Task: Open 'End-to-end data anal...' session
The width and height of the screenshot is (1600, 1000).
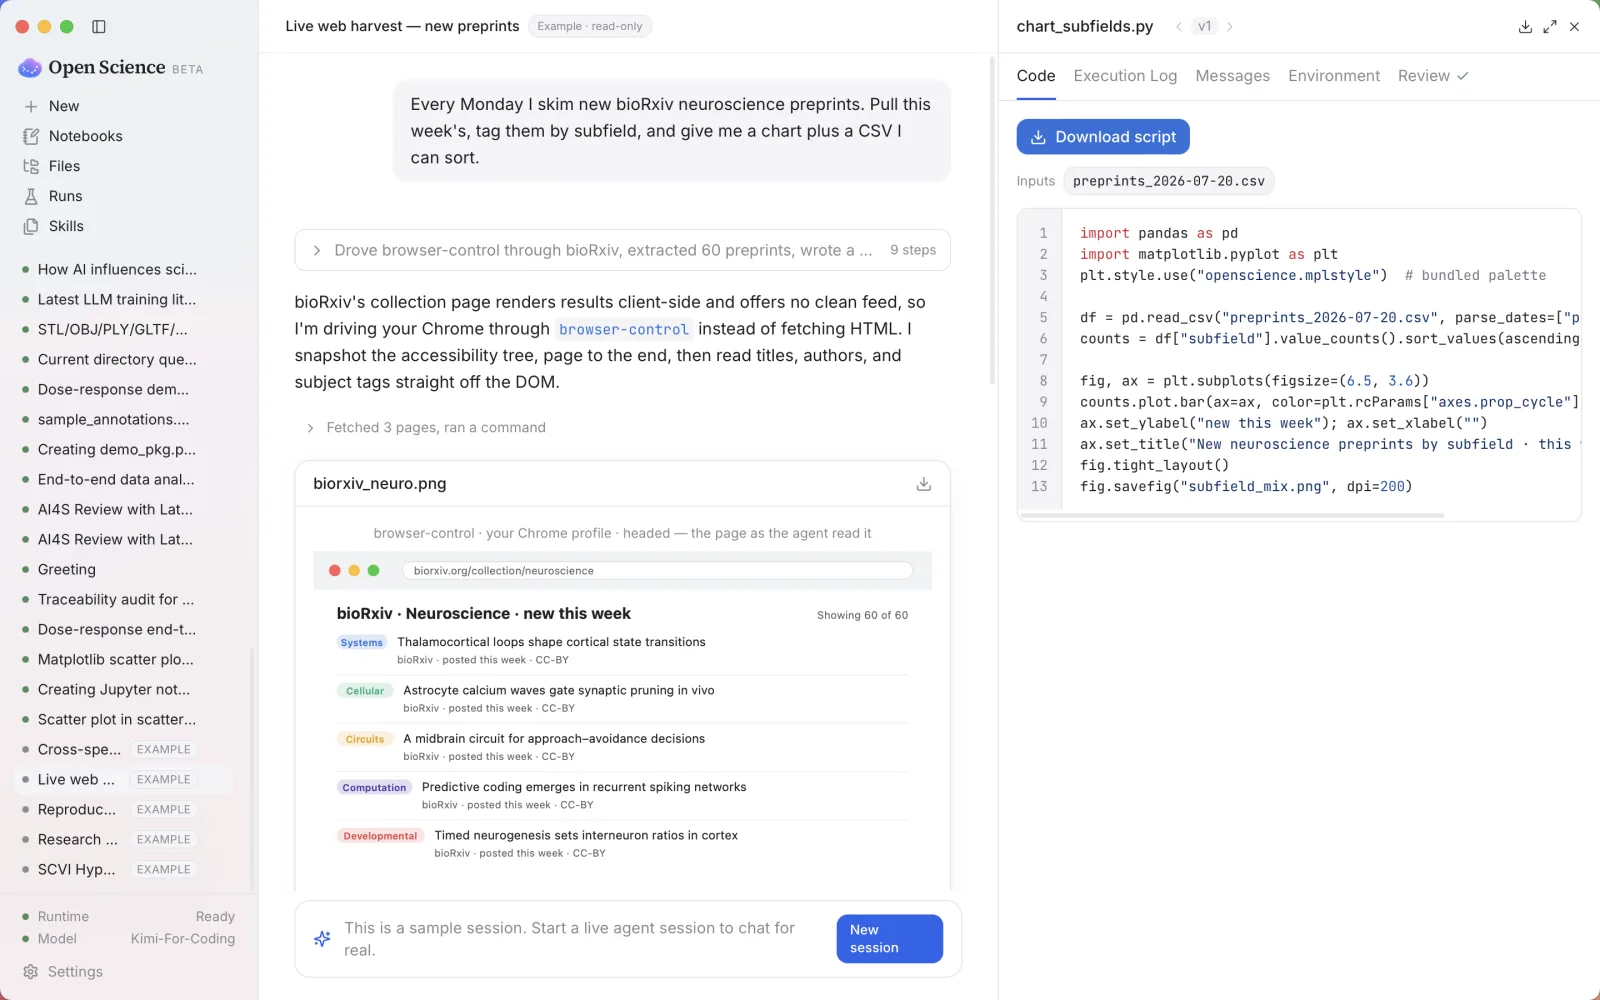Action: tap(116, 479)
